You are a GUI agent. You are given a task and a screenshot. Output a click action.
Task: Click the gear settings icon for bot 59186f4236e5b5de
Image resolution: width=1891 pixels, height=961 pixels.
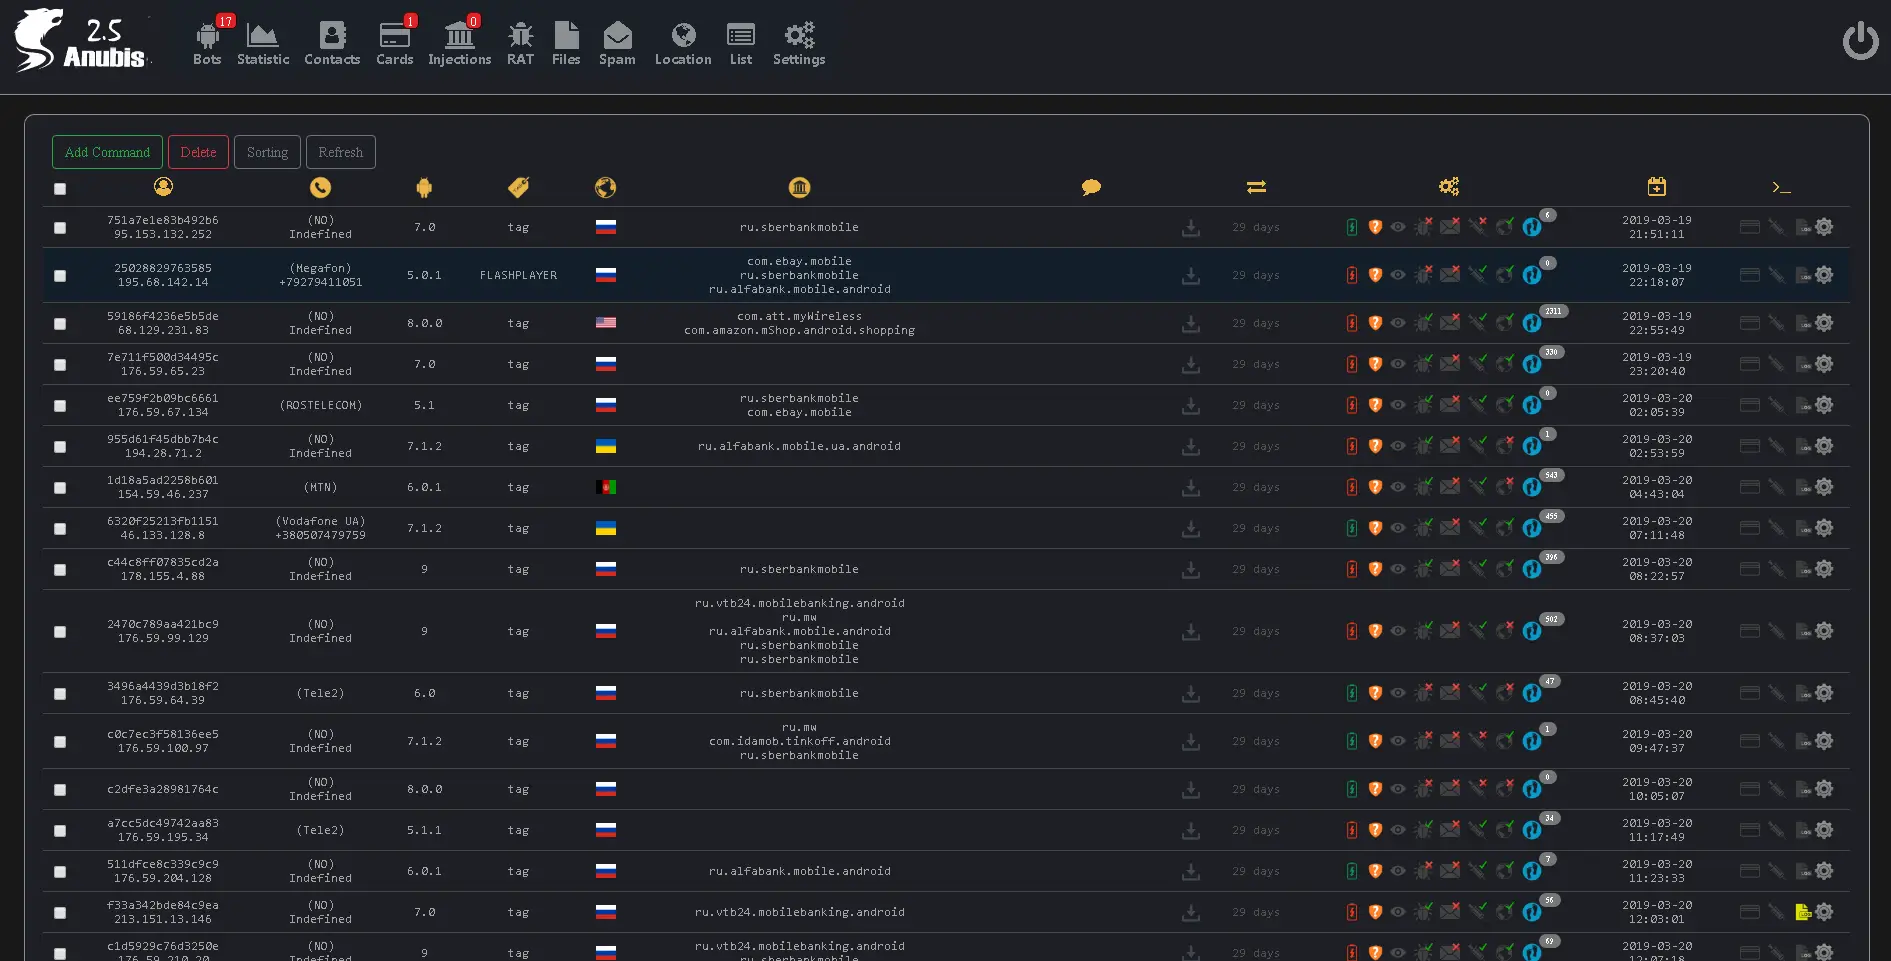[1824, 323]
